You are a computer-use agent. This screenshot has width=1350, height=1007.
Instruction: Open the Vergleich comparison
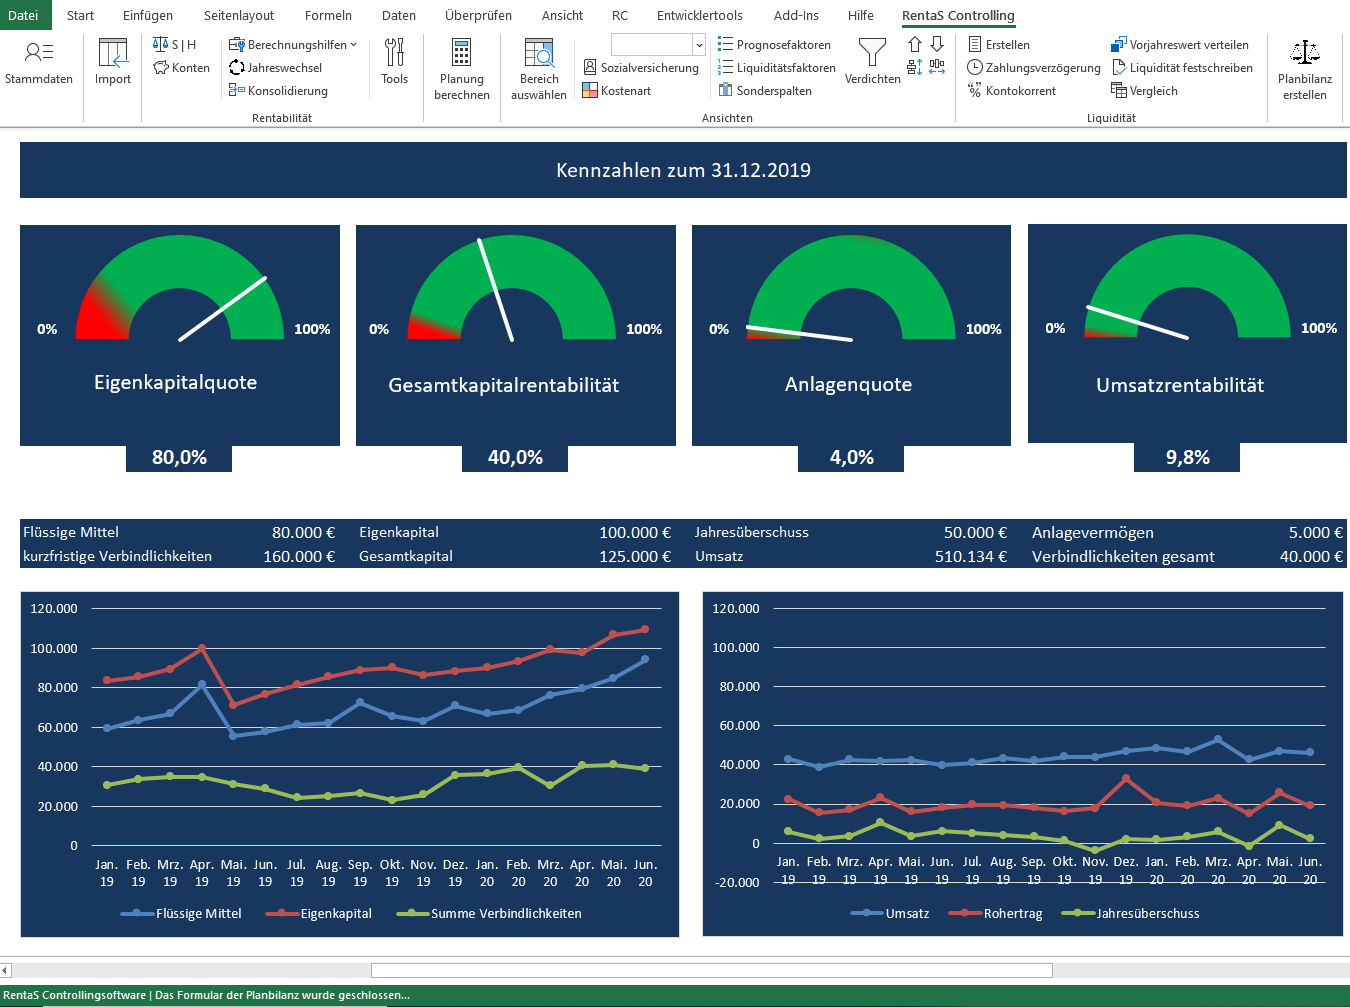coord(1144,91)
